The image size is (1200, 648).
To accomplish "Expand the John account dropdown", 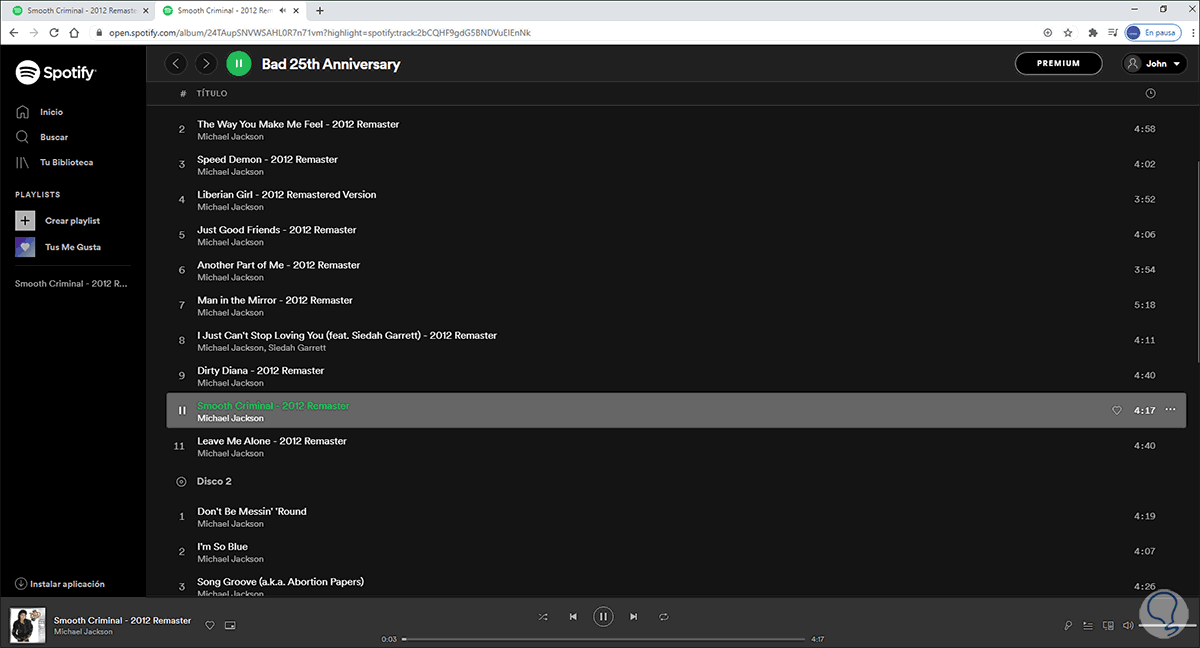I will tap(1155, 63).
